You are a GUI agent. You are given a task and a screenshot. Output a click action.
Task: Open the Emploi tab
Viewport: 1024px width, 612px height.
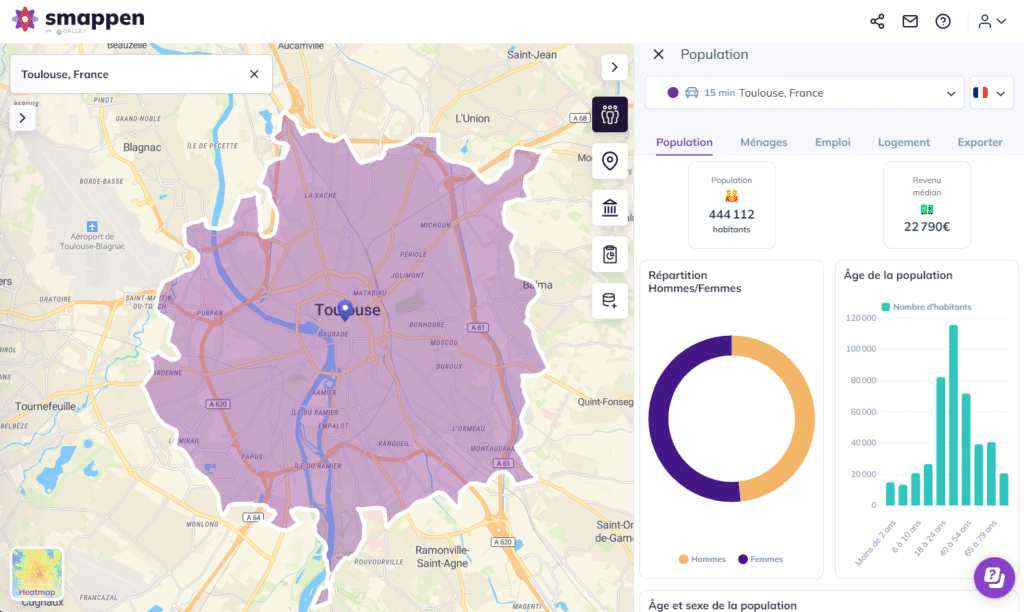tap(832, 142)
